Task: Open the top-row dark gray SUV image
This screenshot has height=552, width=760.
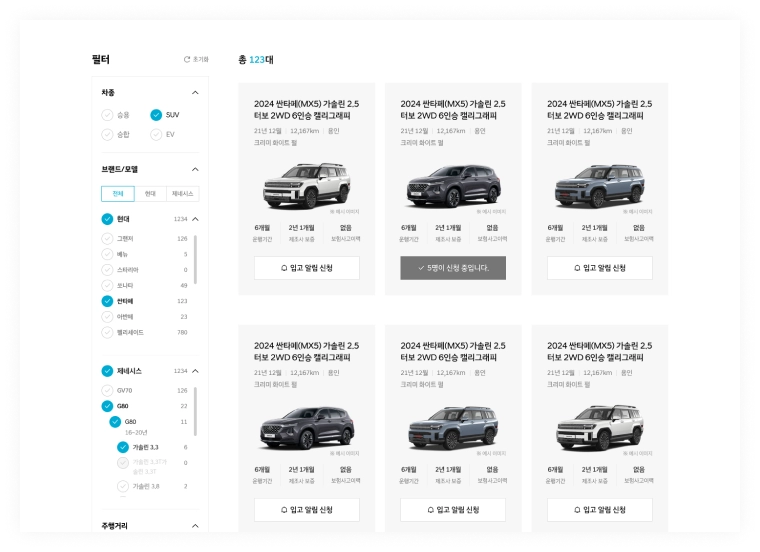Action: pyautogui.click(x=453, y=186)
